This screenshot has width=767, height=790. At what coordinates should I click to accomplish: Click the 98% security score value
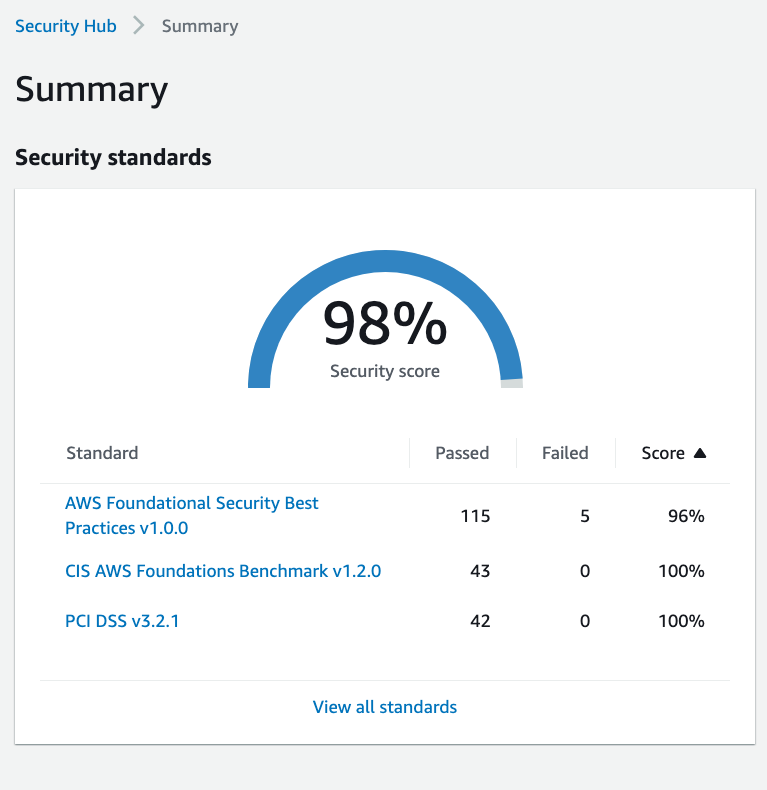pyautogui.click(x=385, y=323)
